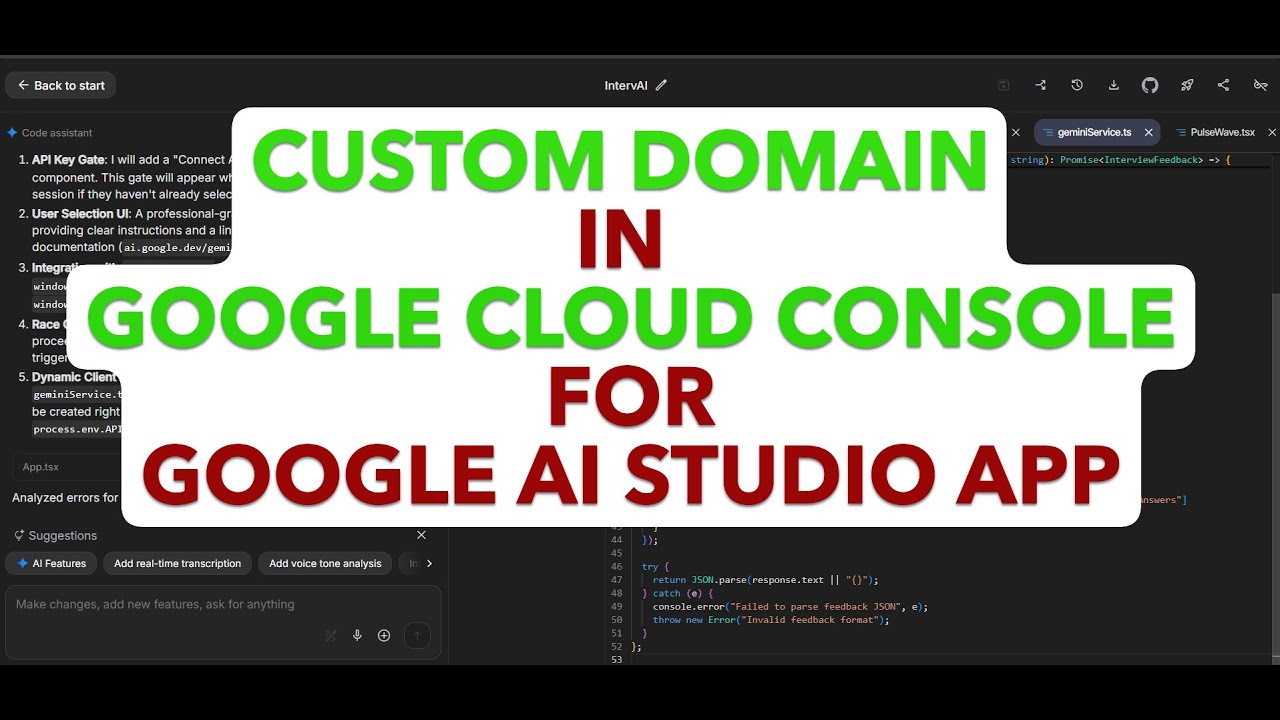Choose Add real-time transcription suggestion
This screenshot has width=1280, height=720.
(177, 563)
